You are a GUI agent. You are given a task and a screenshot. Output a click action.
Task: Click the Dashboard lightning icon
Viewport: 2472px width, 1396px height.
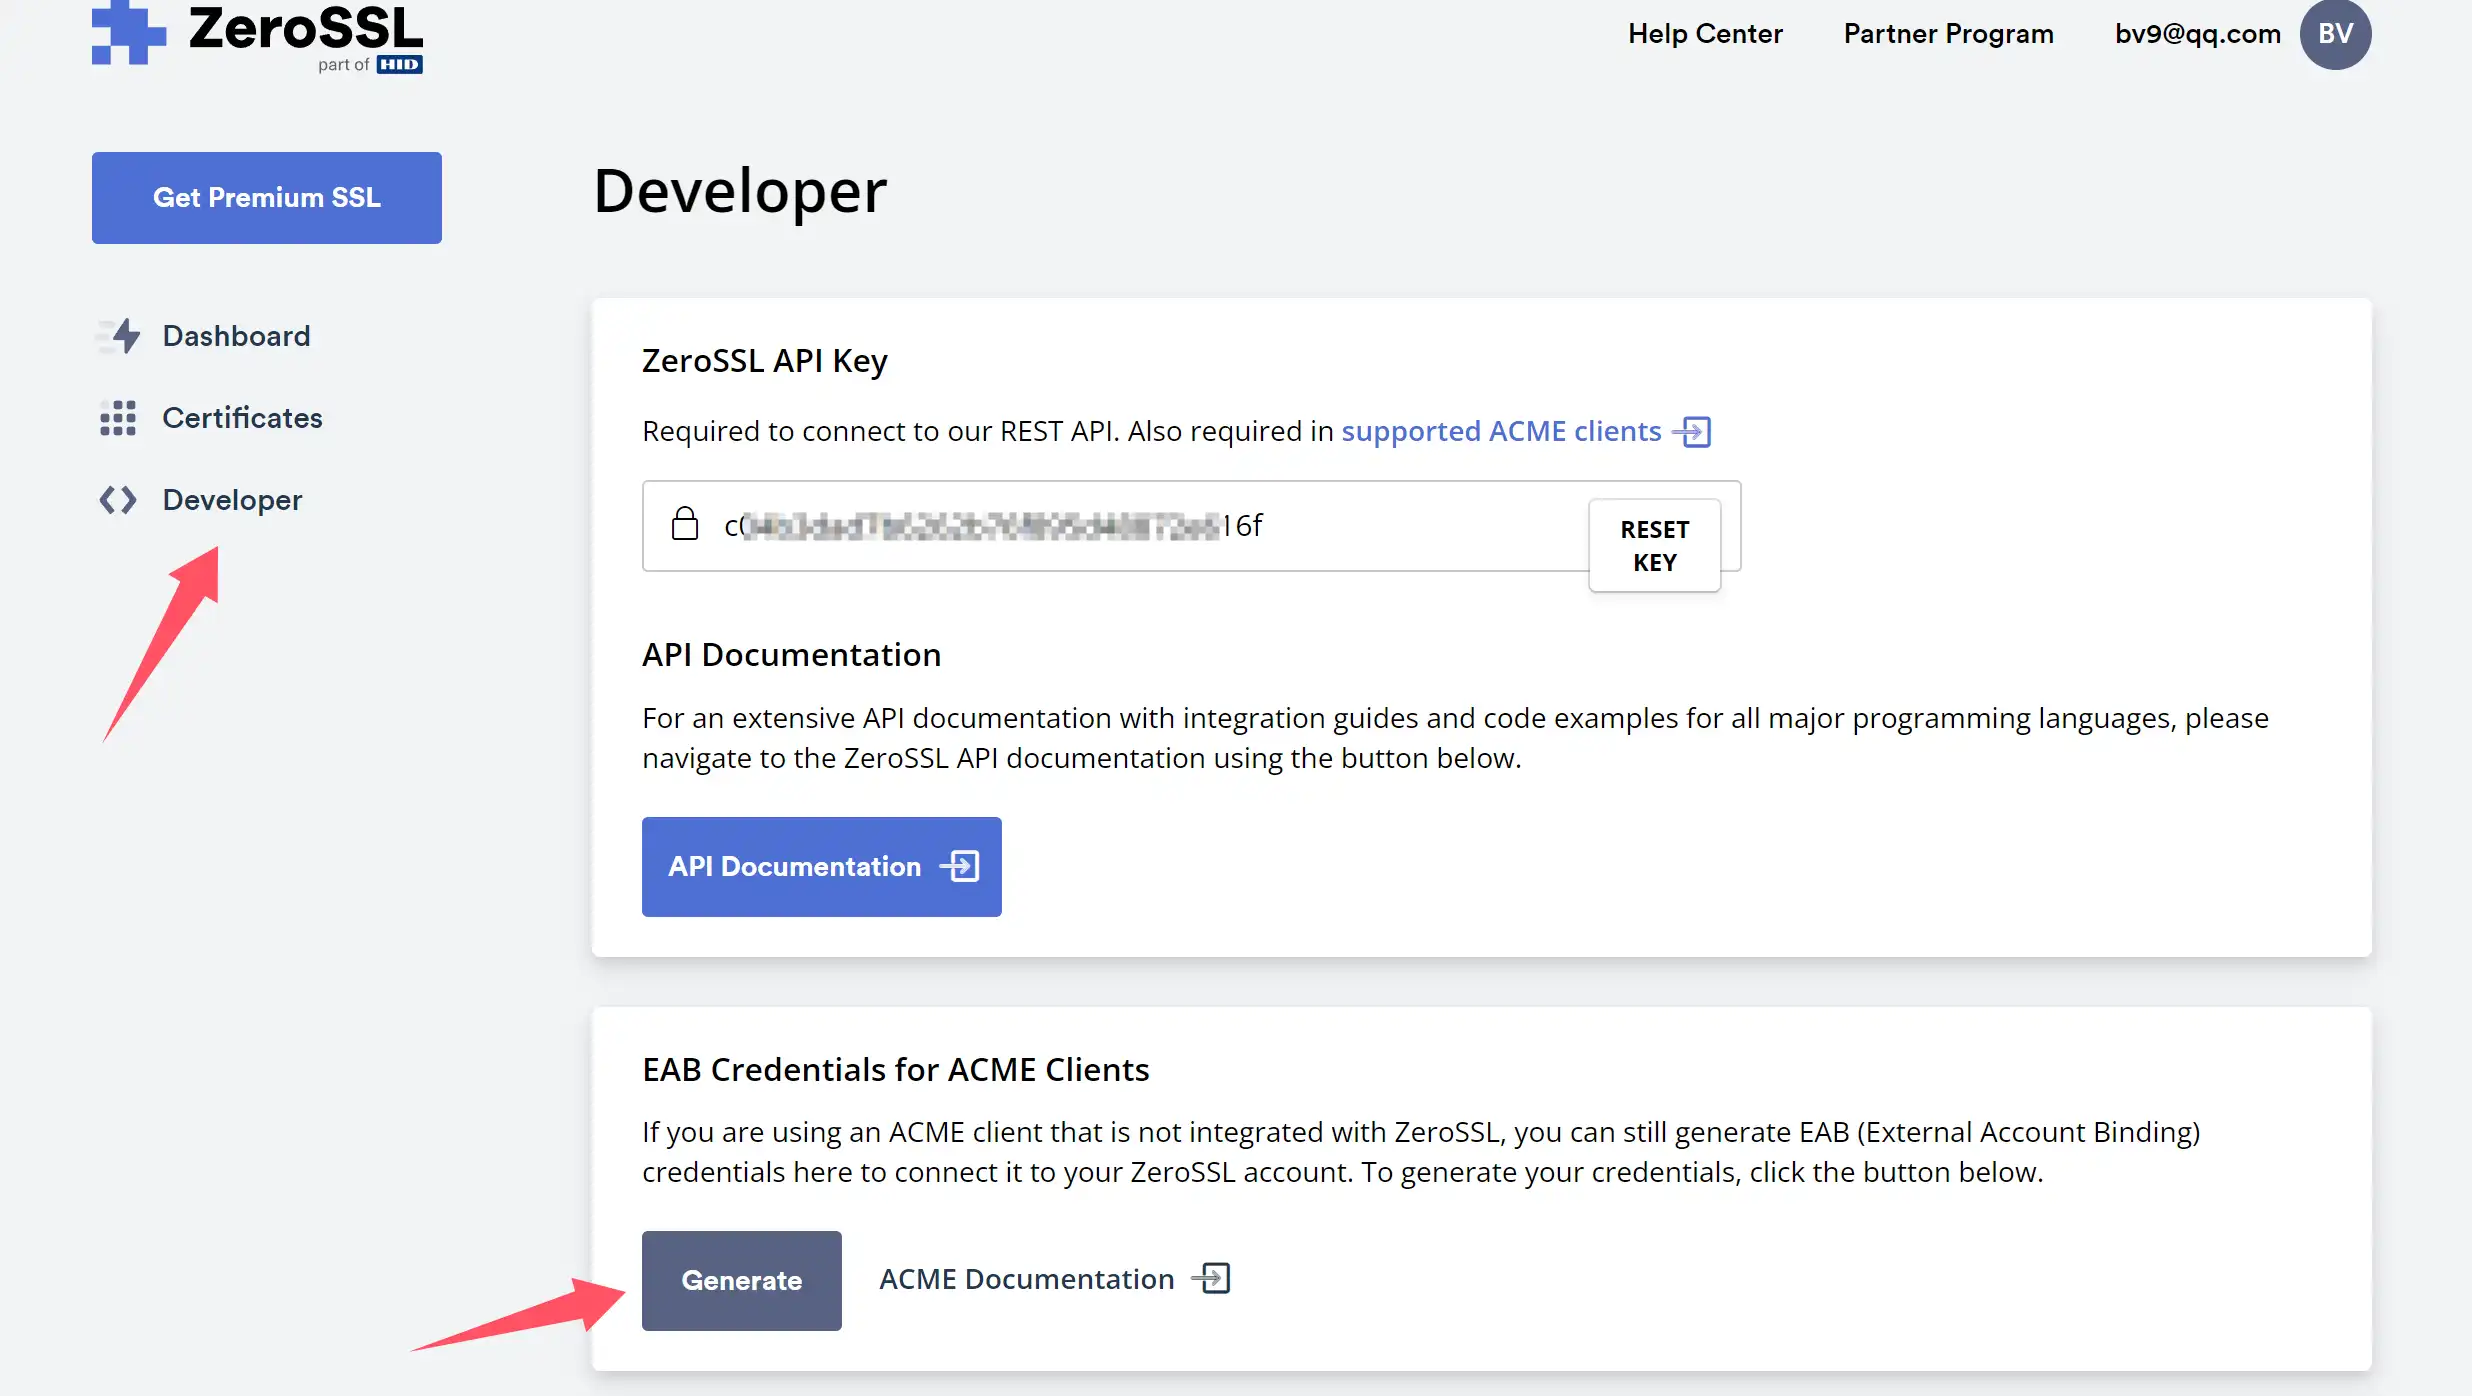click(119, 336)
